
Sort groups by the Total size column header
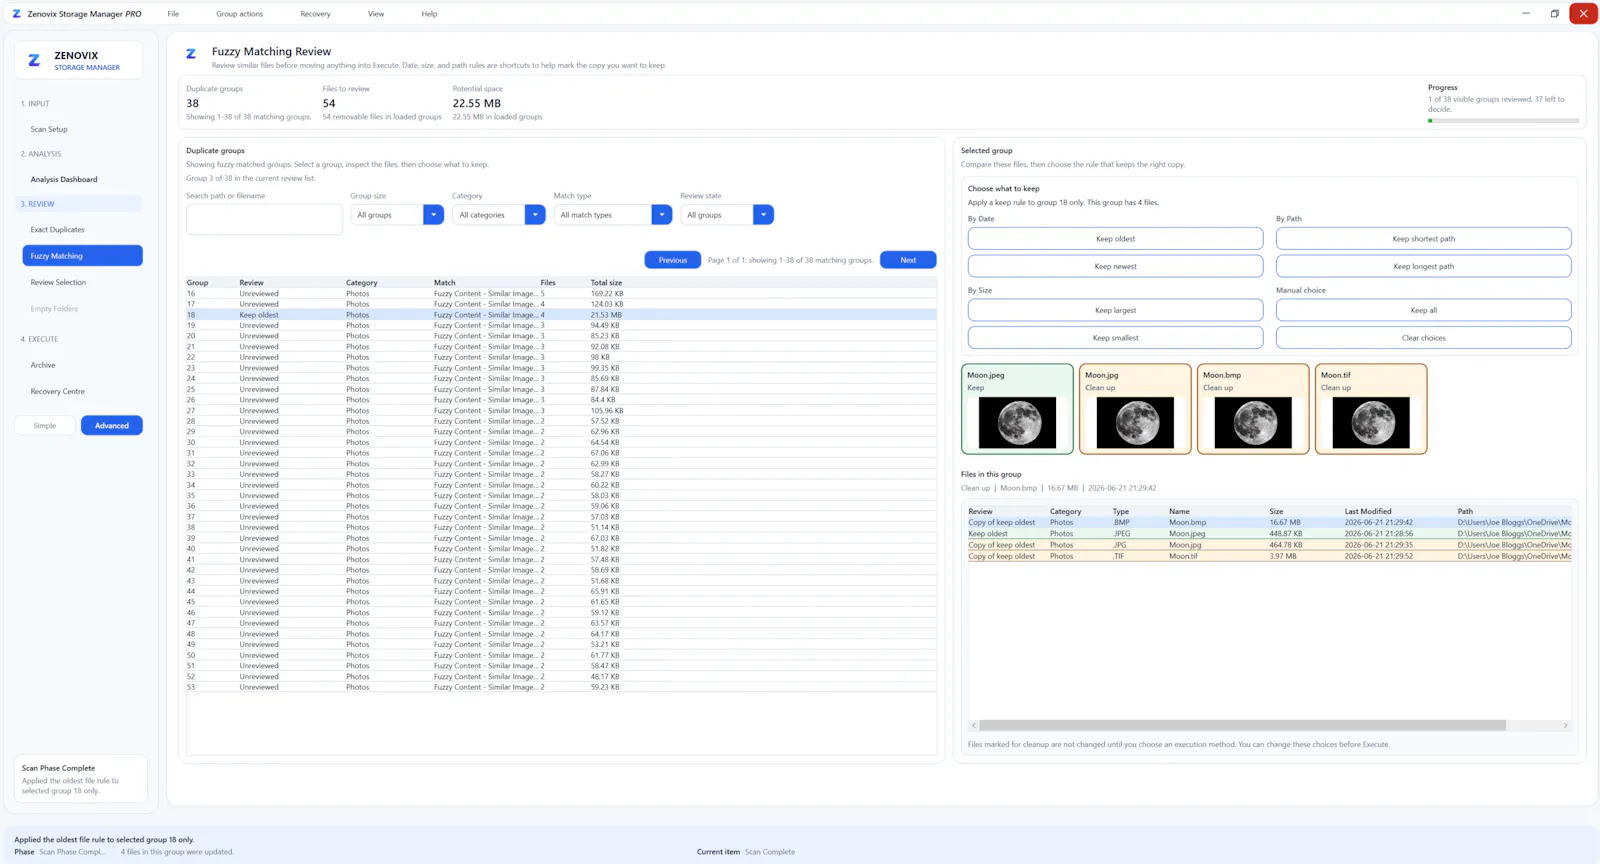pos(606,283)
